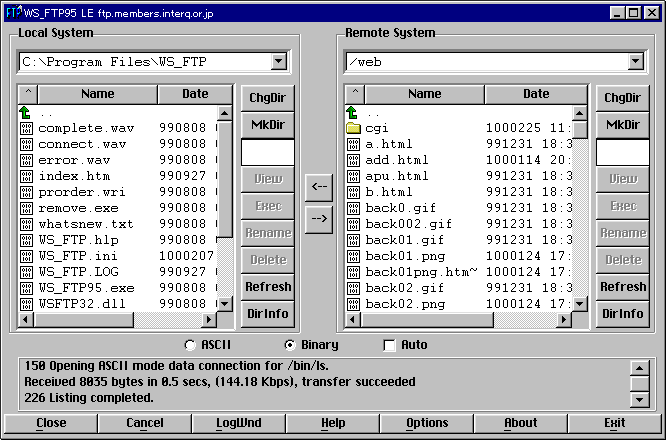This screenshot has width=666, height=440.
Task: Click remote list horizontal scroll left arrow
Action: pos(353,319)
